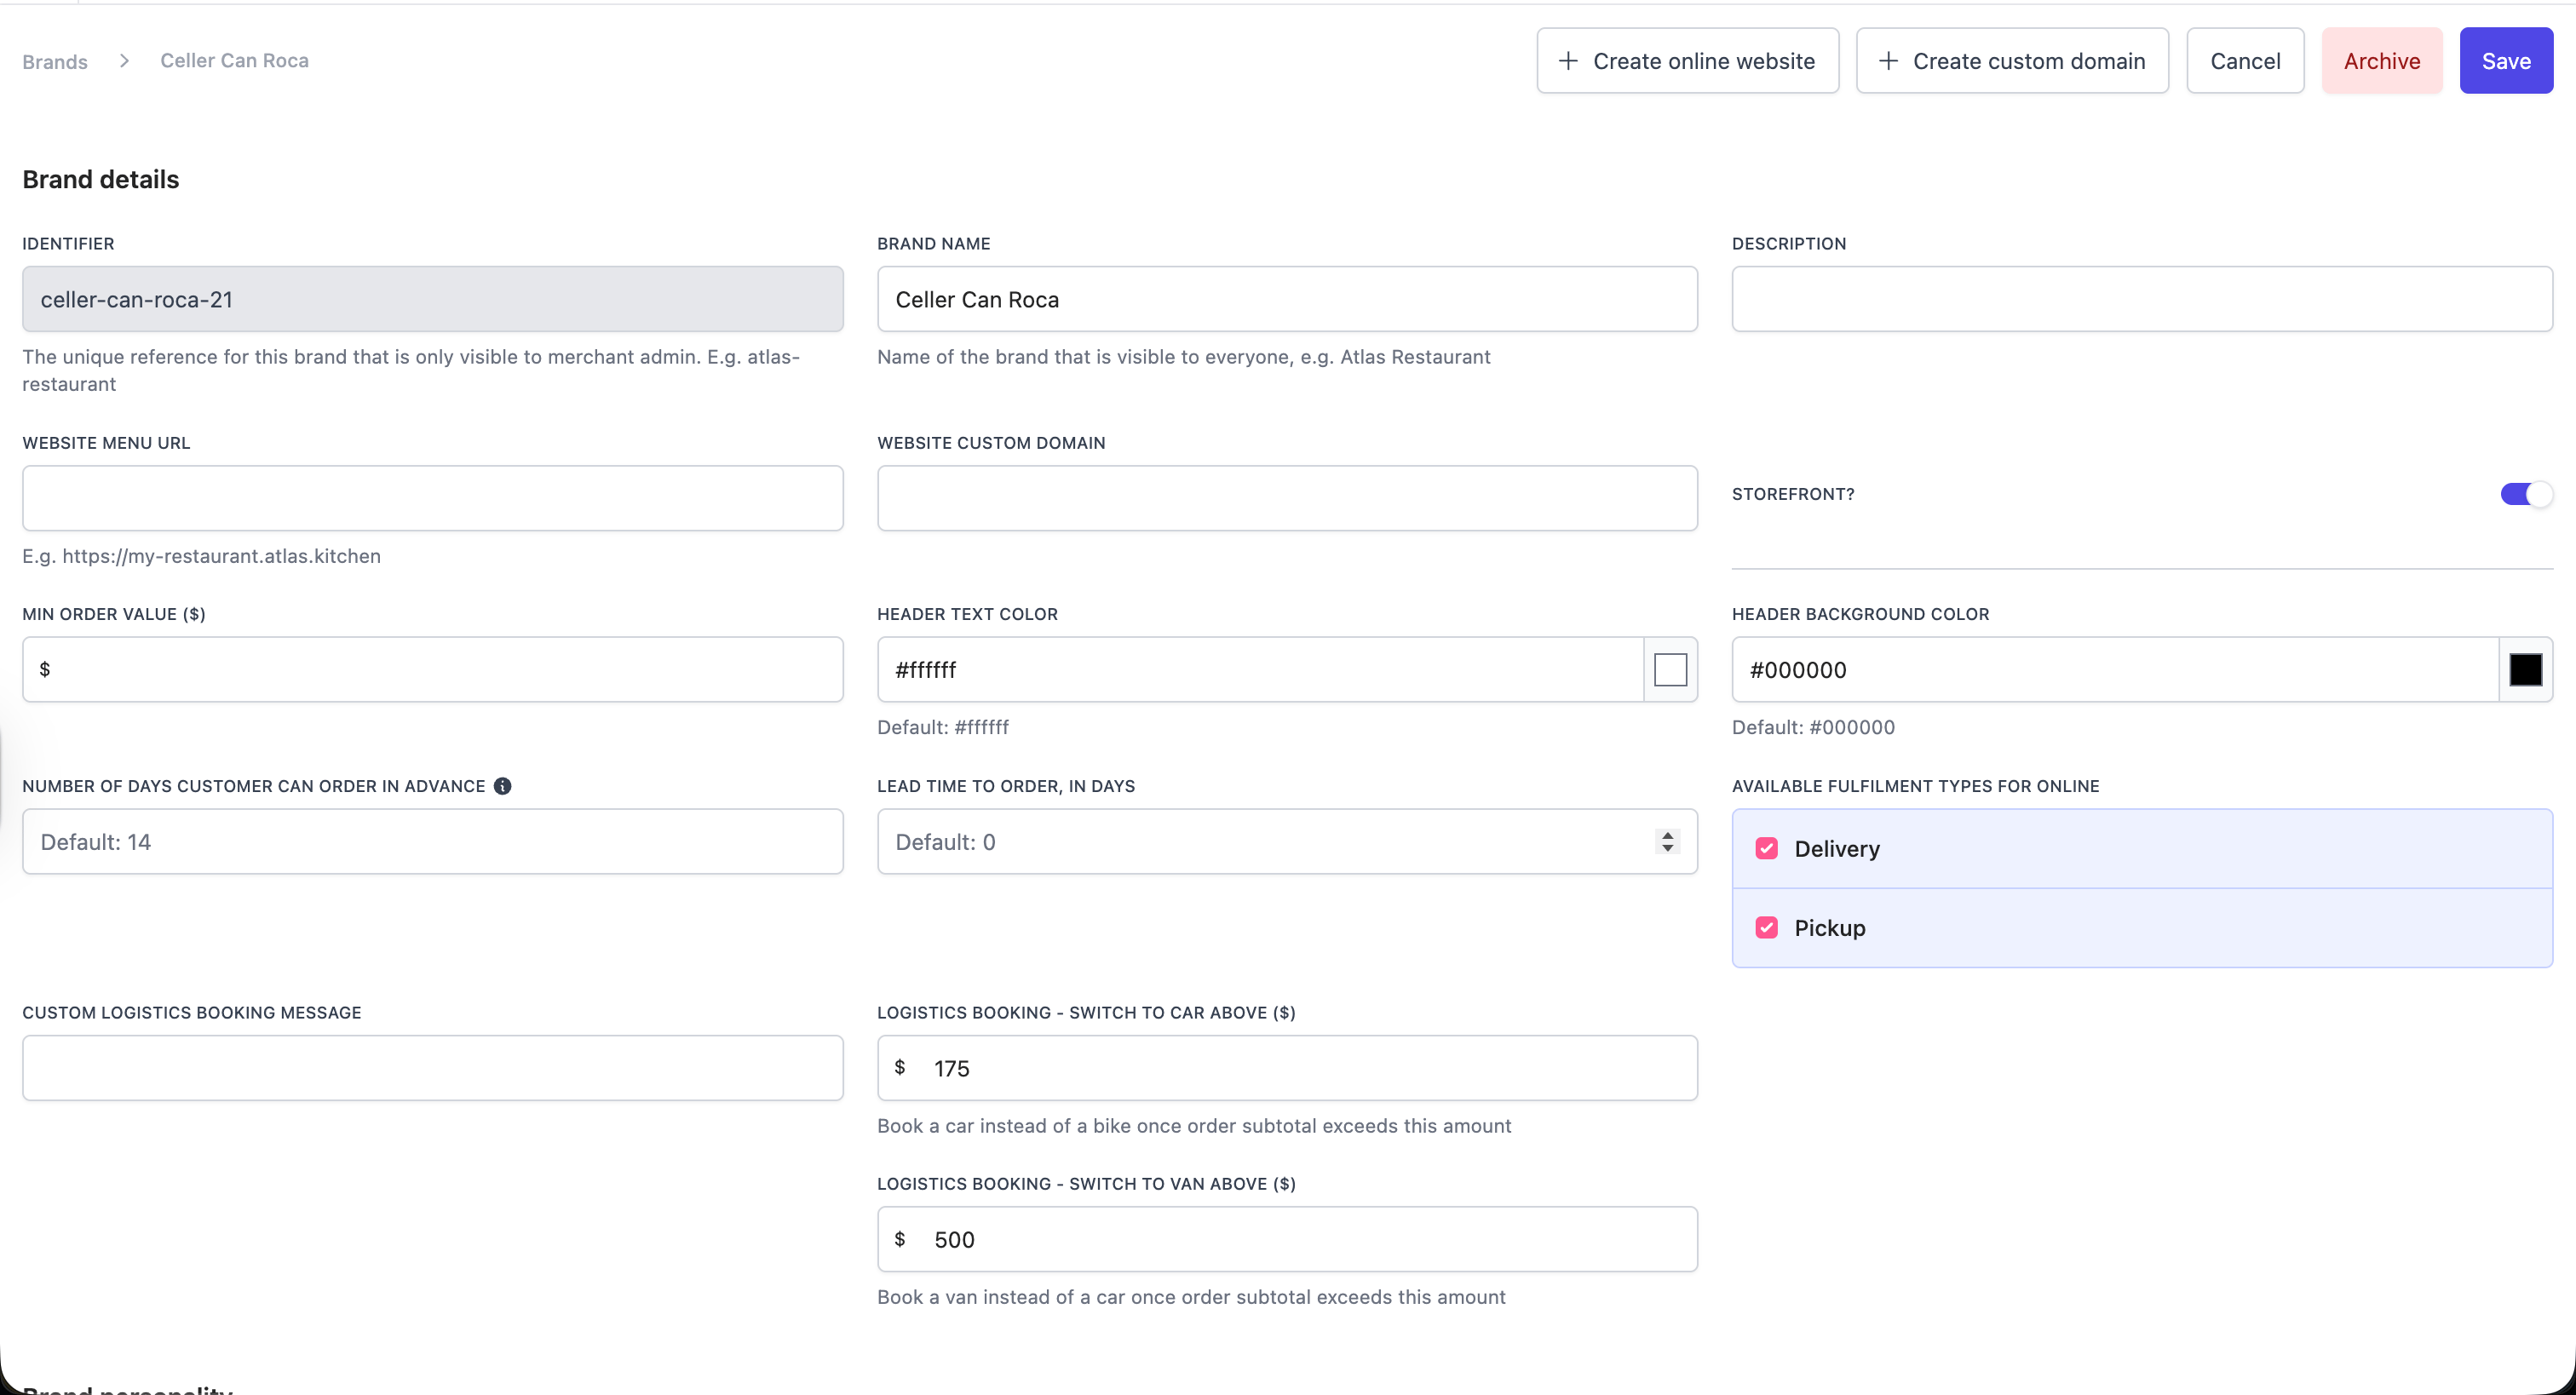Click Celler Can Roca breadcrumb

click(x=234, y=61)
